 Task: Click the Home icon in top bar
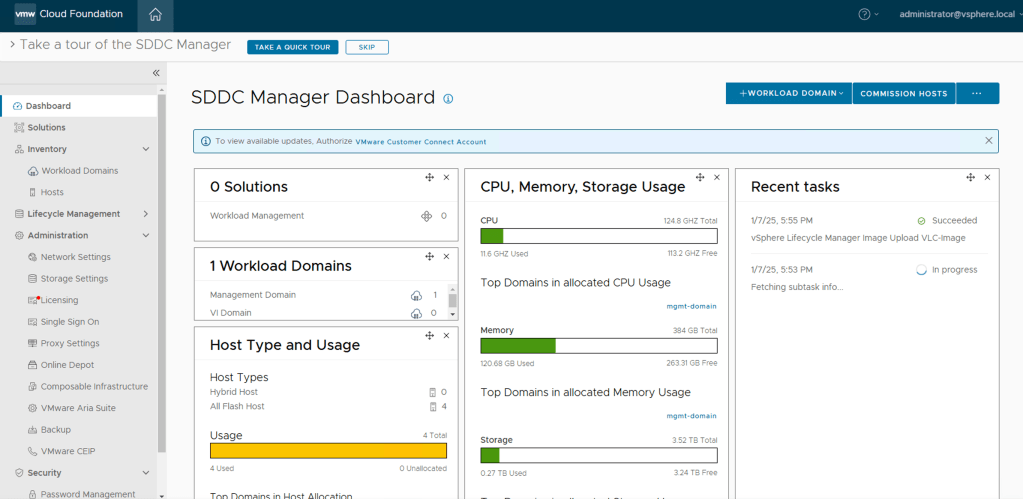[155, 14]
